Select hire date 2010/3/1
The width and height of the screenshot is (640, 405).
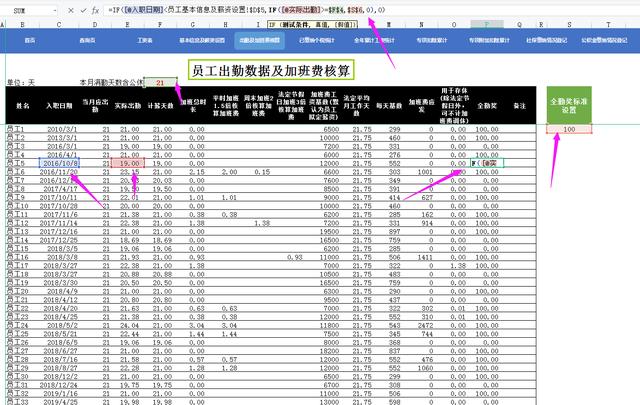pos(59,129)
